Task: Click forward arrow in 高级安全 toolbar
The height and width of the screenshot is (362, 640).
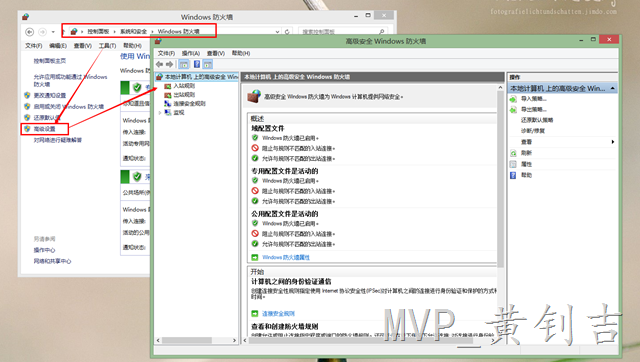Action: tap(169, 64)
